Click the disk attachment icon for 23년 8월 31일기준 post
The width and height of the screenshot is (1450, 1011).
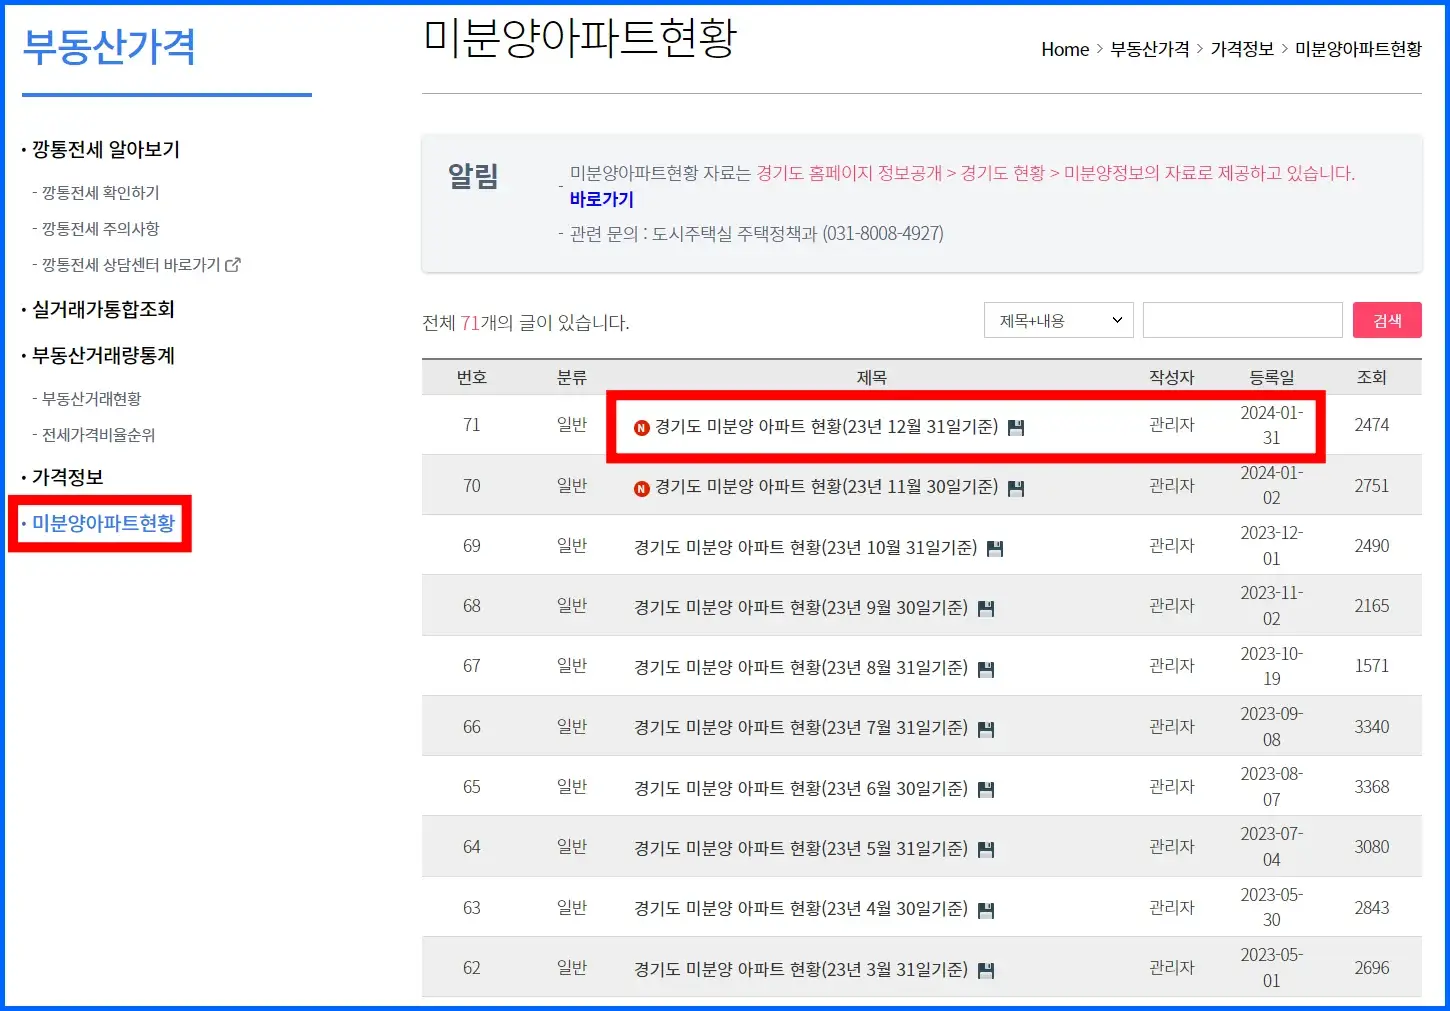click(x=986, y=669)
